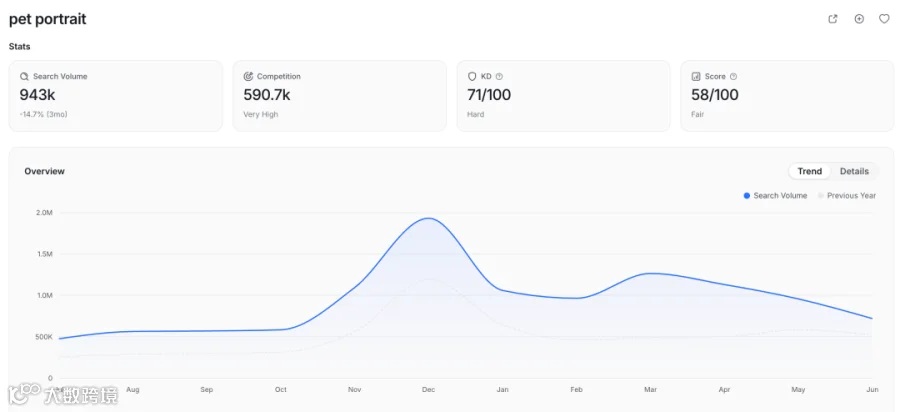Click the KD shield icon
This screenshot has width=900, height=412.
pyautogui.click(x=472, y=76)
